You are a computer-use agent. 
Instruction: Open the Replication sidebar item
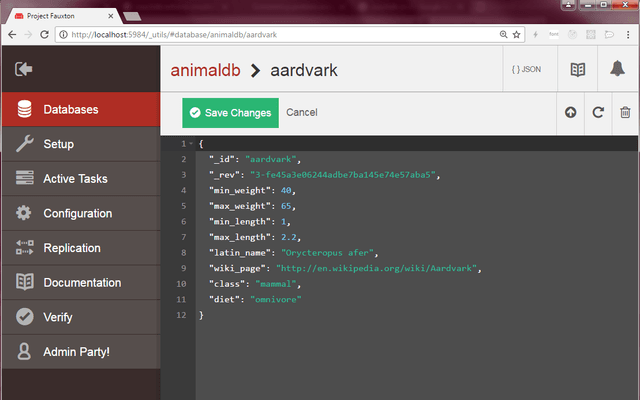pos(81,248)
